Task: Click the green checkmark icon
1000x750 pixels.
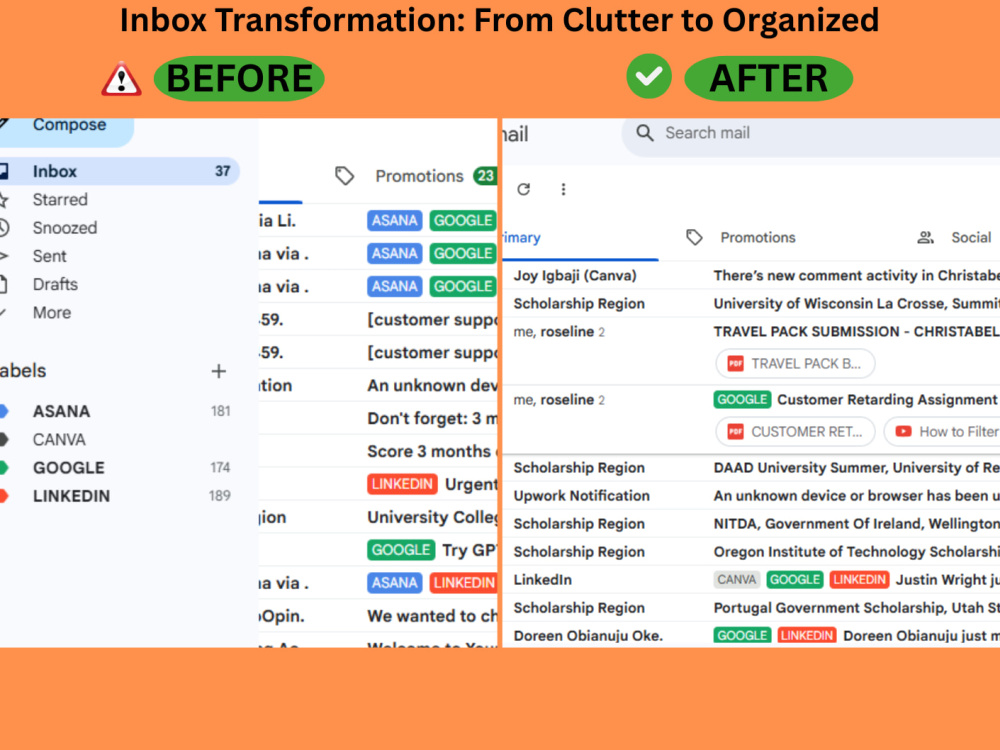Action: (649, 76)
